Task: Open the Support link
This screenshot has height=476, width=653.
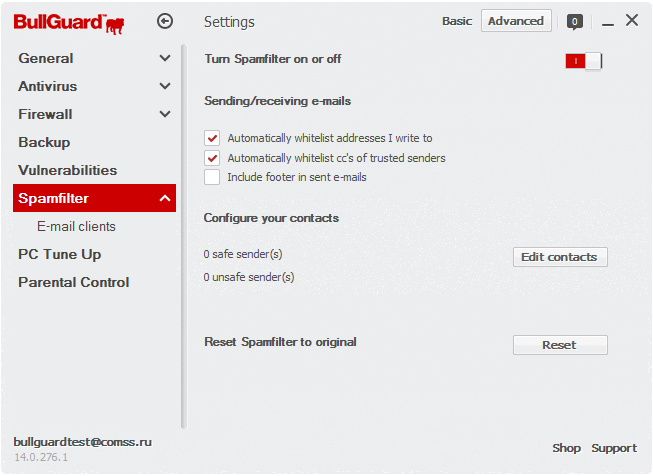Action: click(x=614, y=448)
